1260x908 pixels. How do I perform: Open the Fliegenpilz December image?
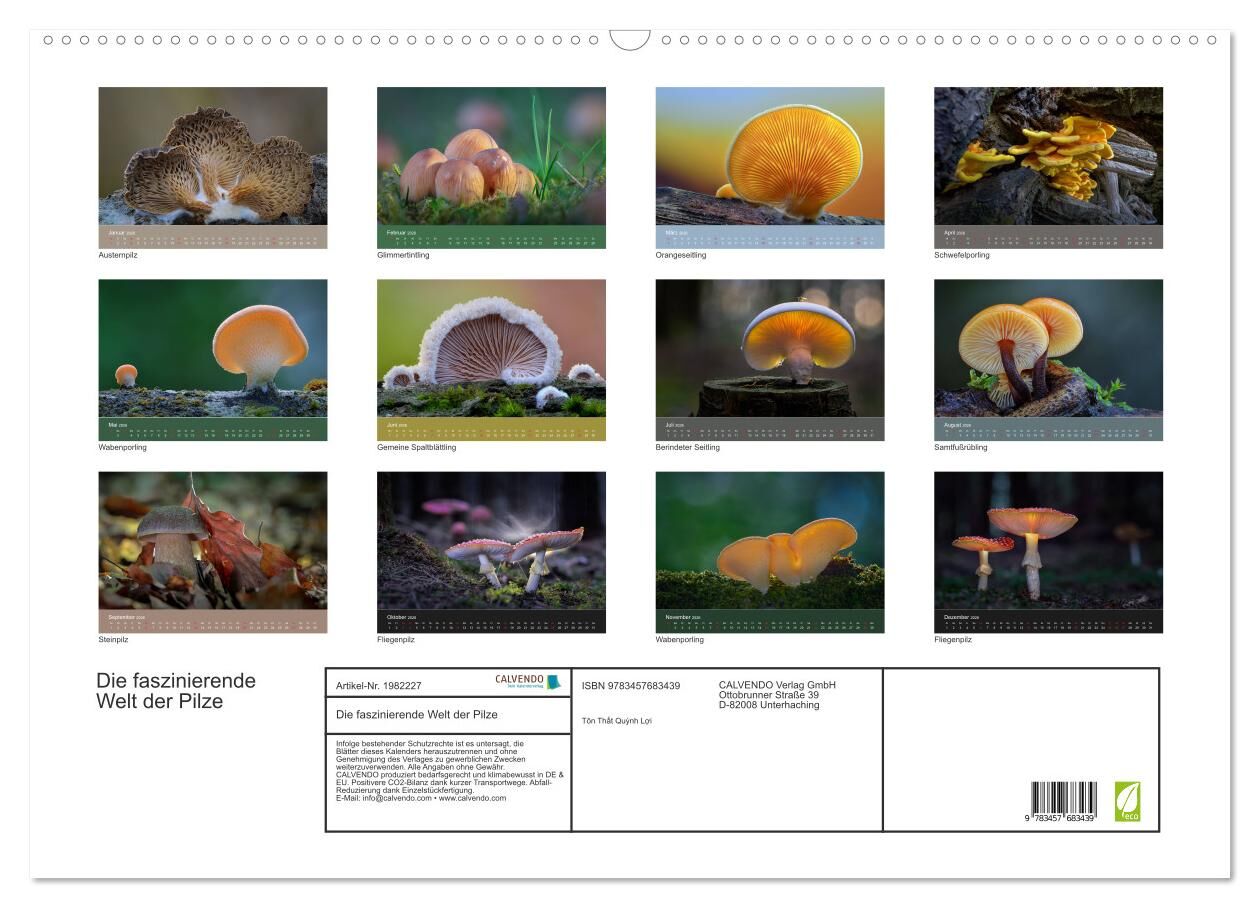pyautogui.click(x=1048, y=540)
